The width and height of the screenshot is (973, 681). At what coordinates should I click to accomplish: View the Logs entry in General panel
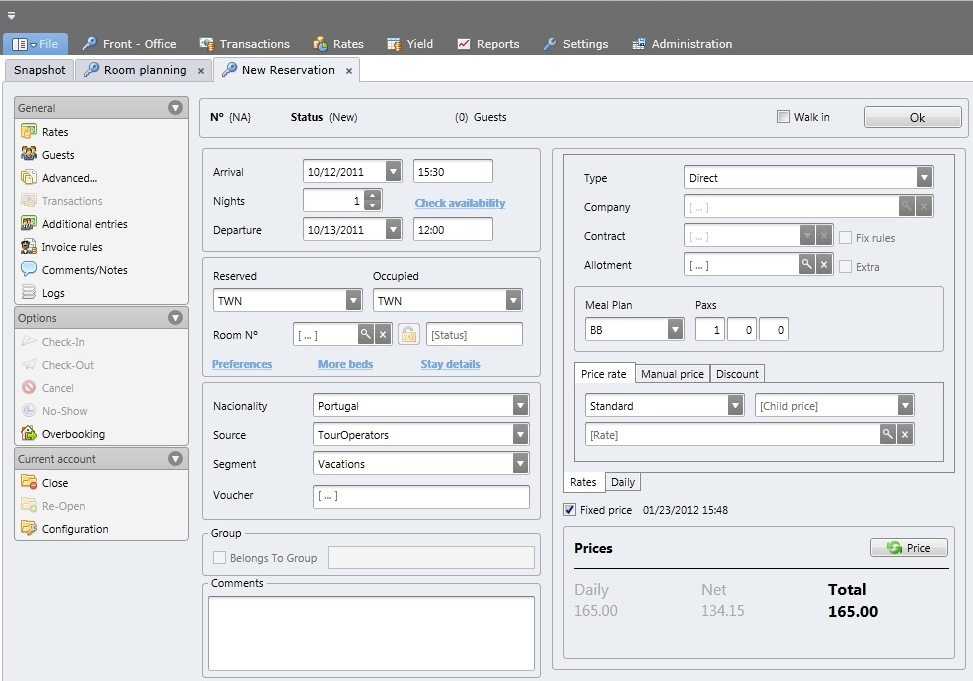point(30,293)
